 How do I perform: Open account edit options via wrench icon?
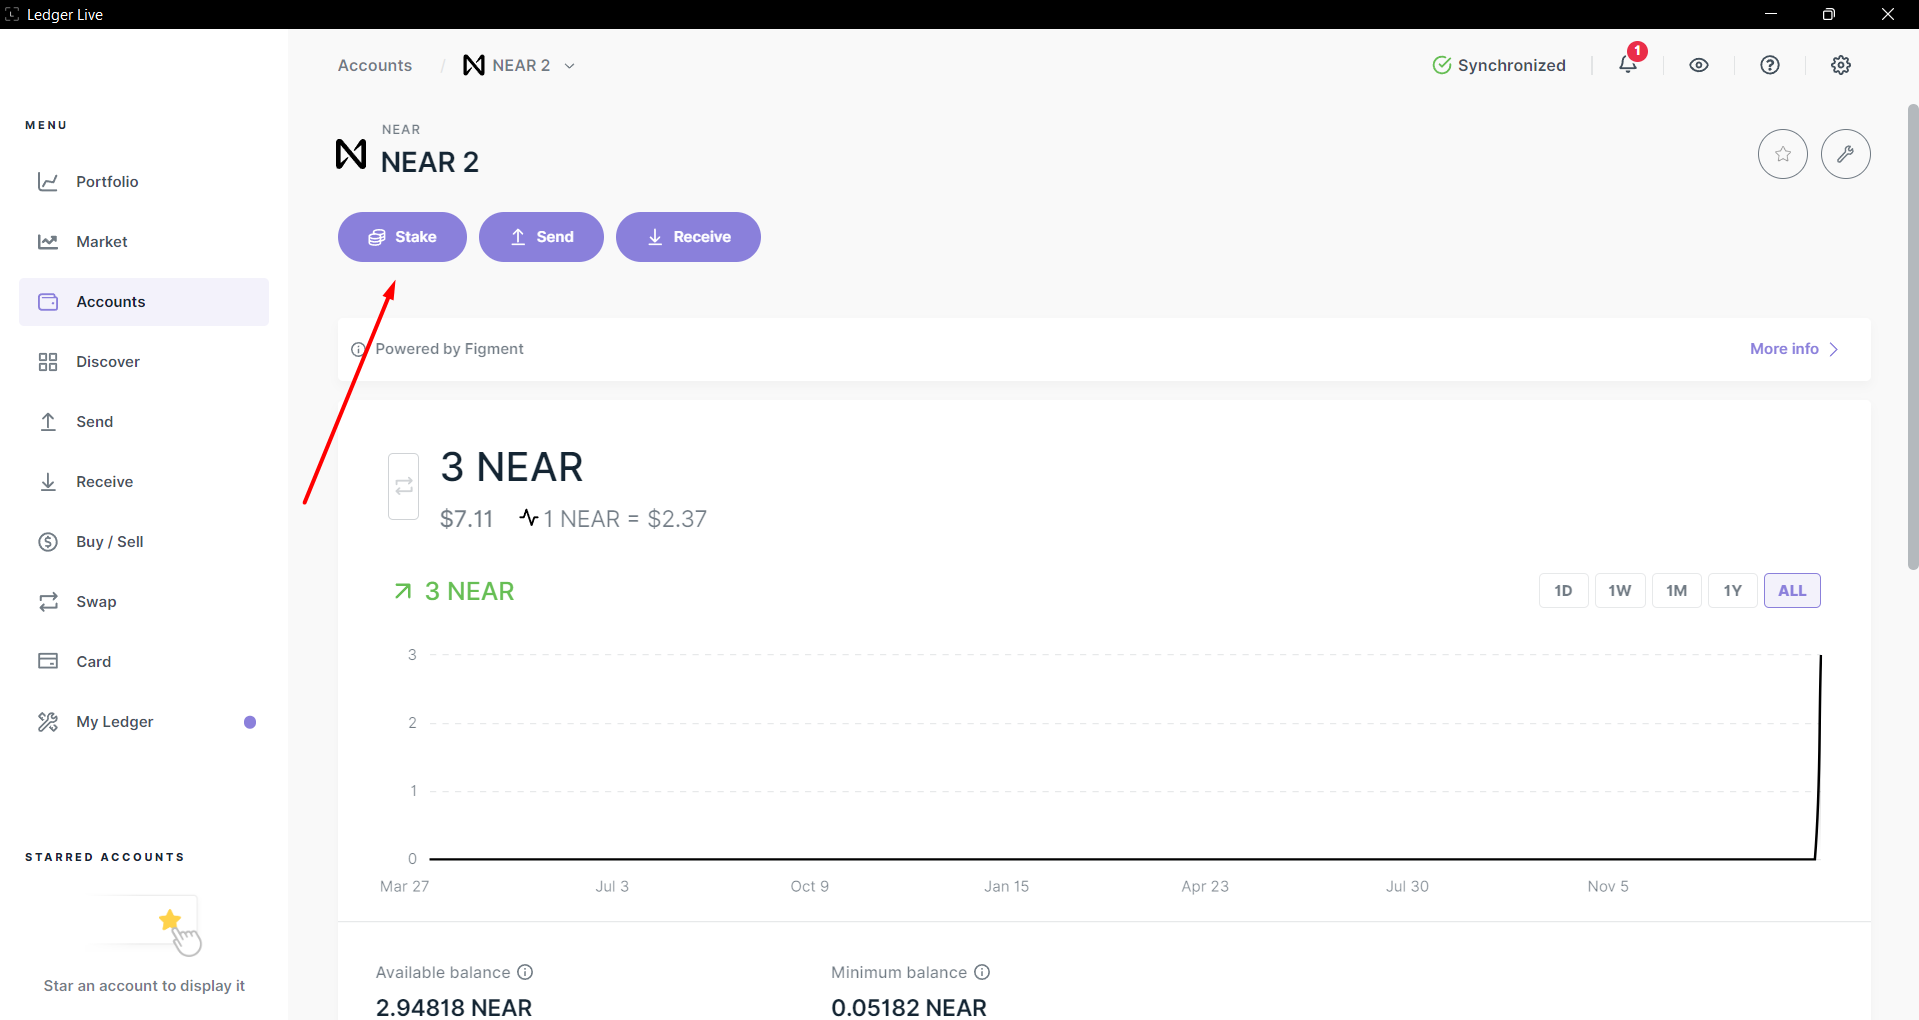1846,153
